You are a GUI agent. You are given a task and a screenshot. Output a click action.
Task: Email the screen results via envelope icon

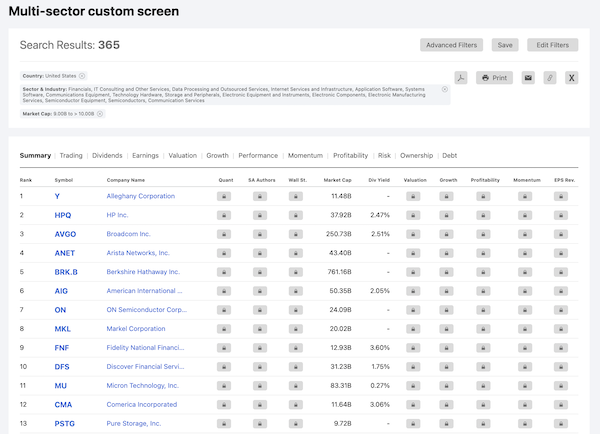click(x=528, y=78)
